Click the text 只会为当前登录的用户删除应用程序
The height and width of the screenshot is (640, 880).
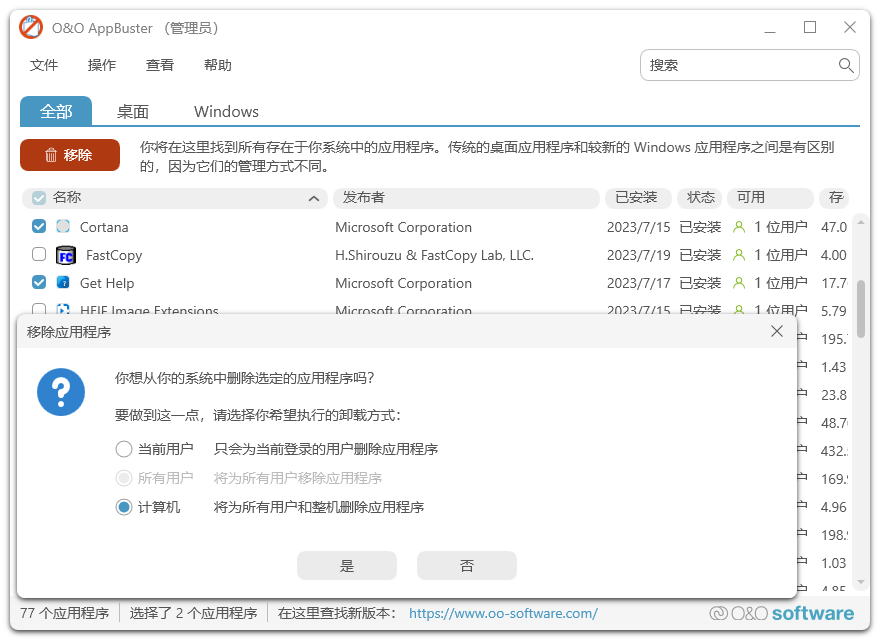point(326,449)
